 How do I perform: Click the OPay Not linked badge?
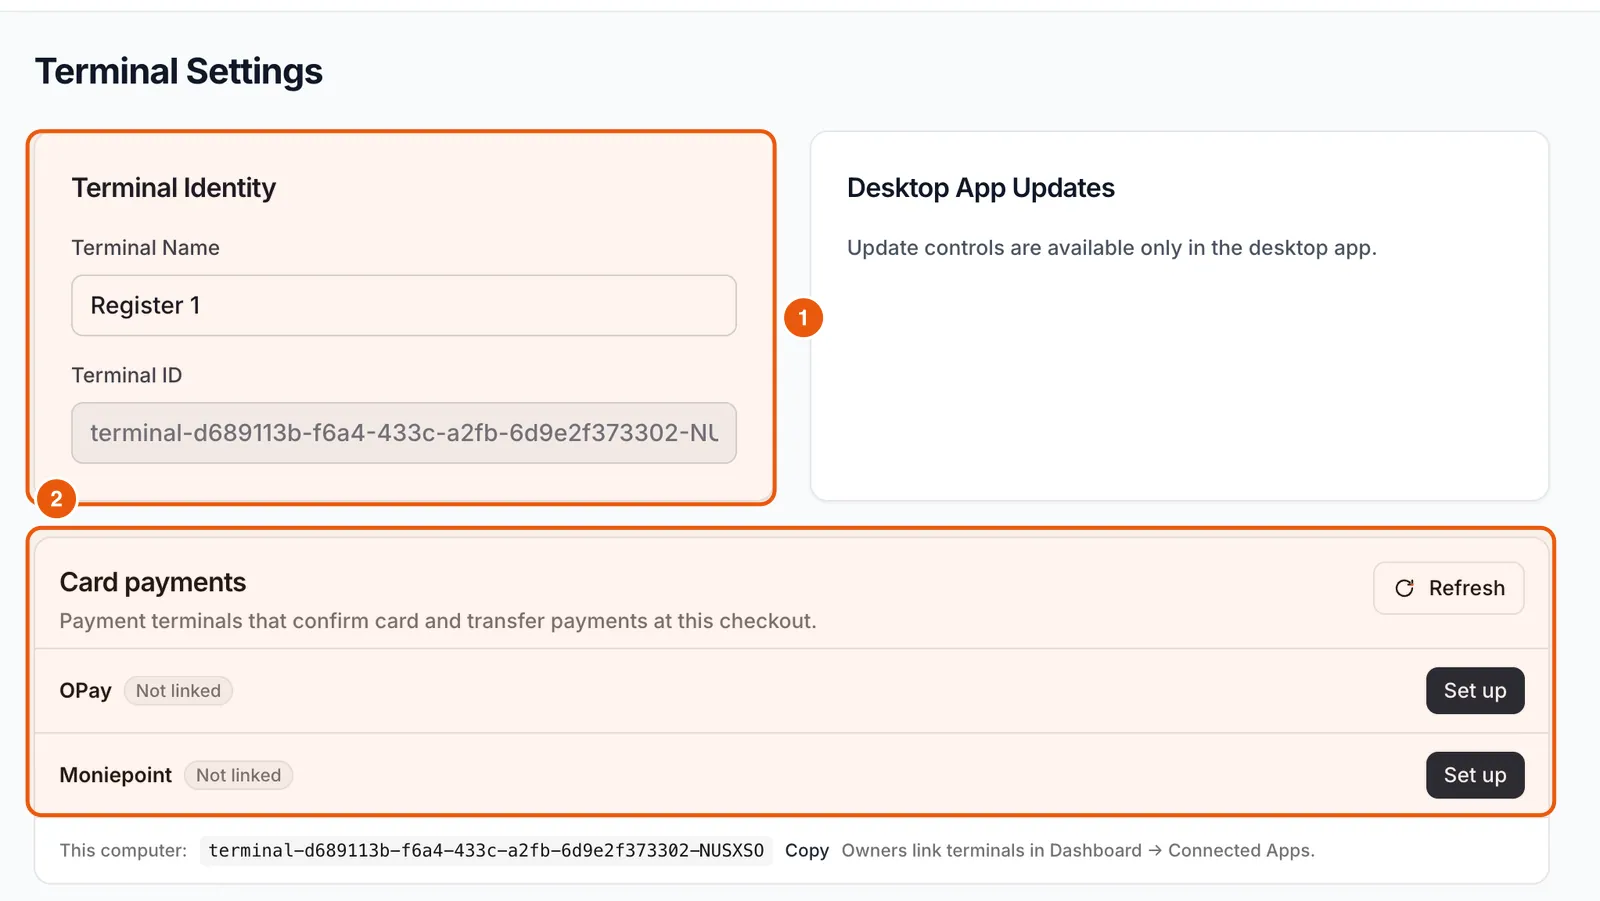pos(178,691)
